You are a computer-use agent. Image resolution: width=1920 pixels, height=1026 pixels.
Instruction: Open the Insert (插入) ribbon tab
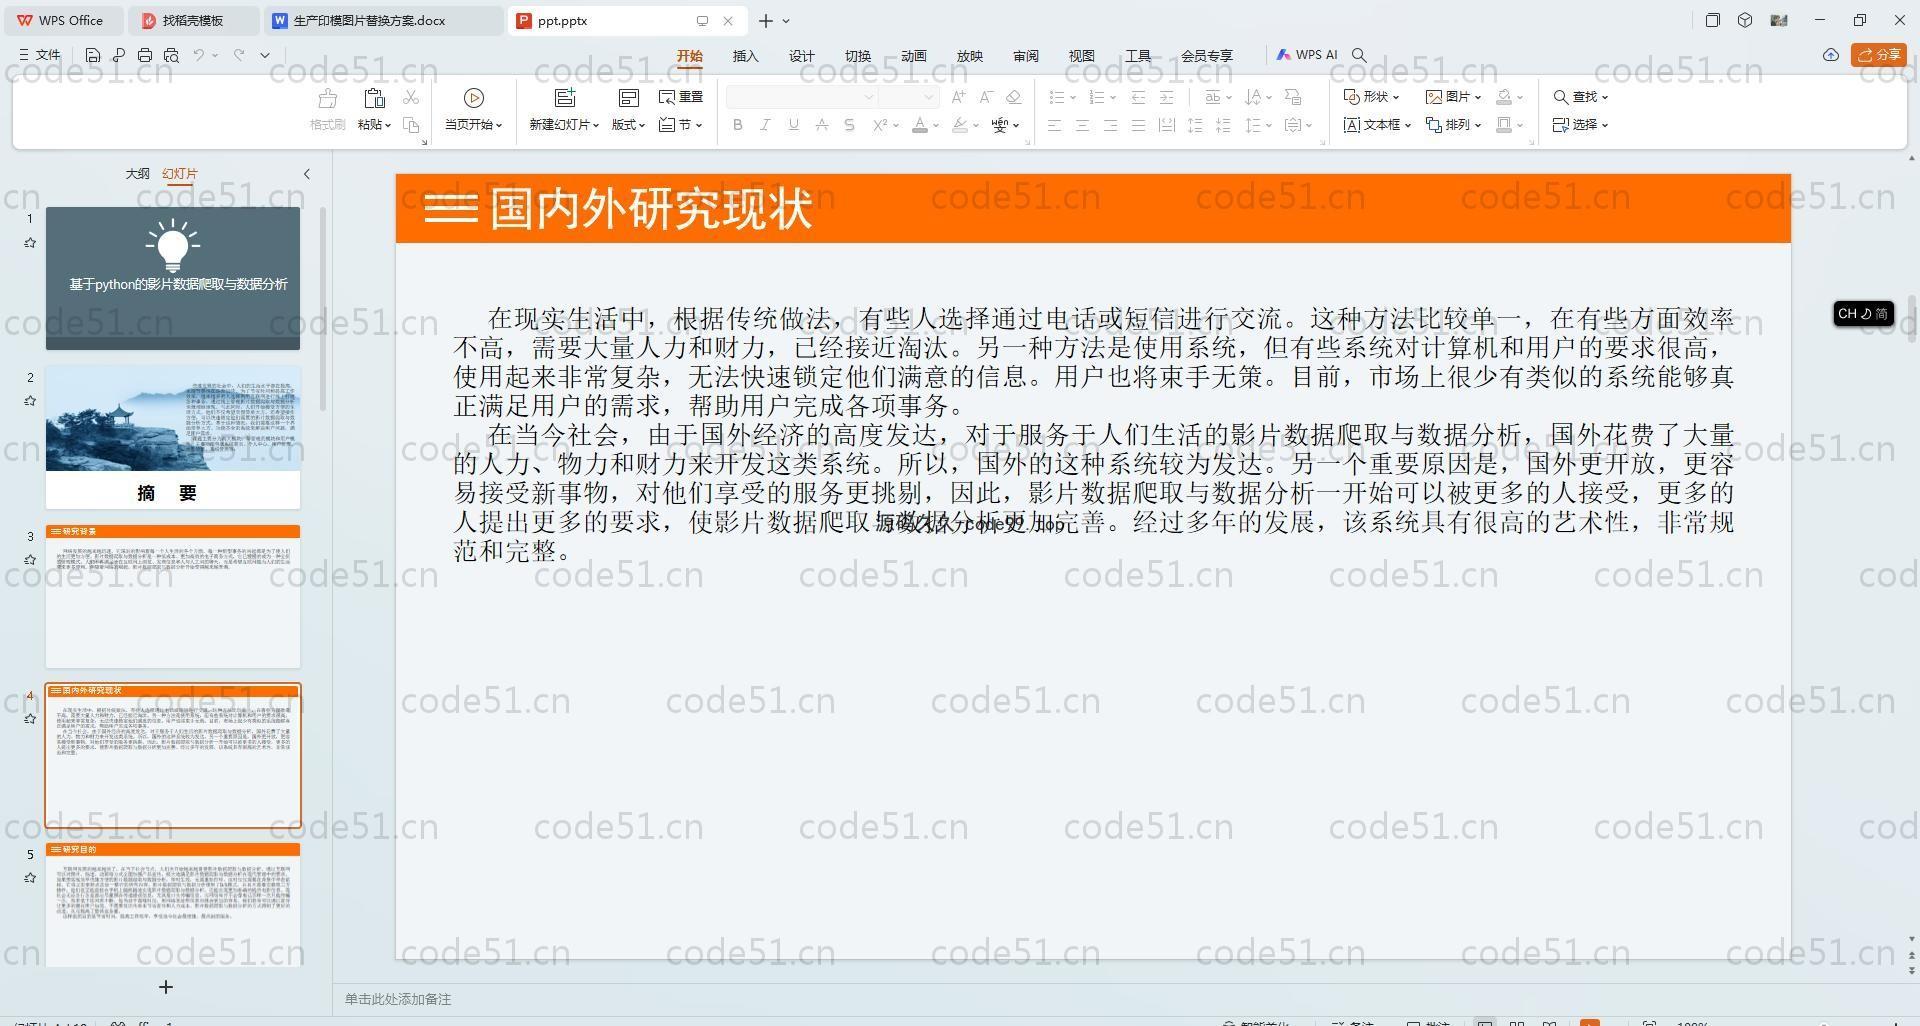pyautogui.click(x=745, y=56)
